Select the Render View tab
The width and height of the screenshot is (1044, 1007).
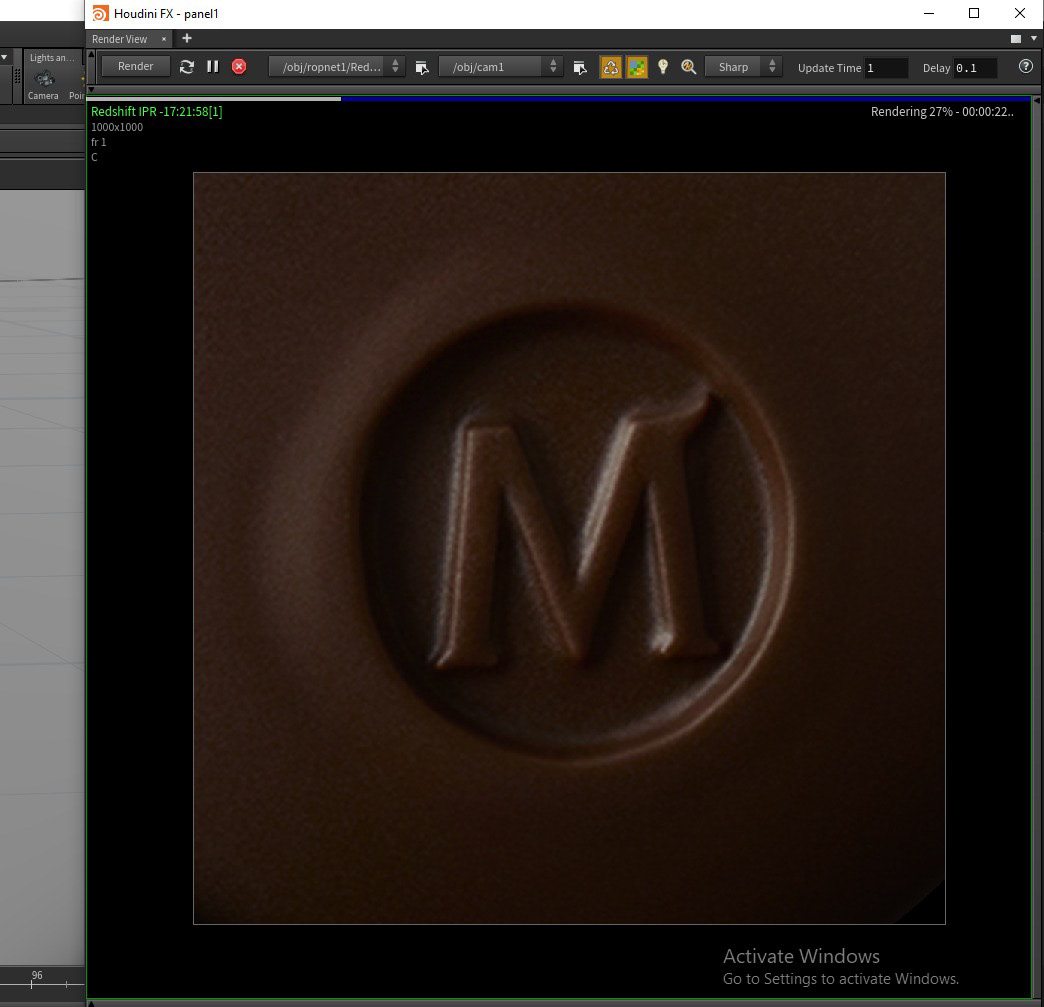tap(120, 39)
